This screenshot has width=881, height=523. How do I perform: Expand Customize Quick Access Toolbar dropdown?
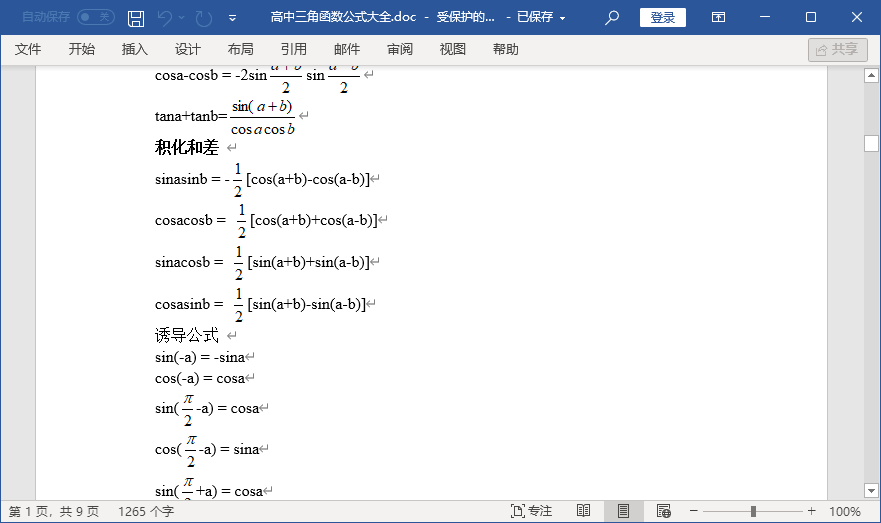pos(233,18)
